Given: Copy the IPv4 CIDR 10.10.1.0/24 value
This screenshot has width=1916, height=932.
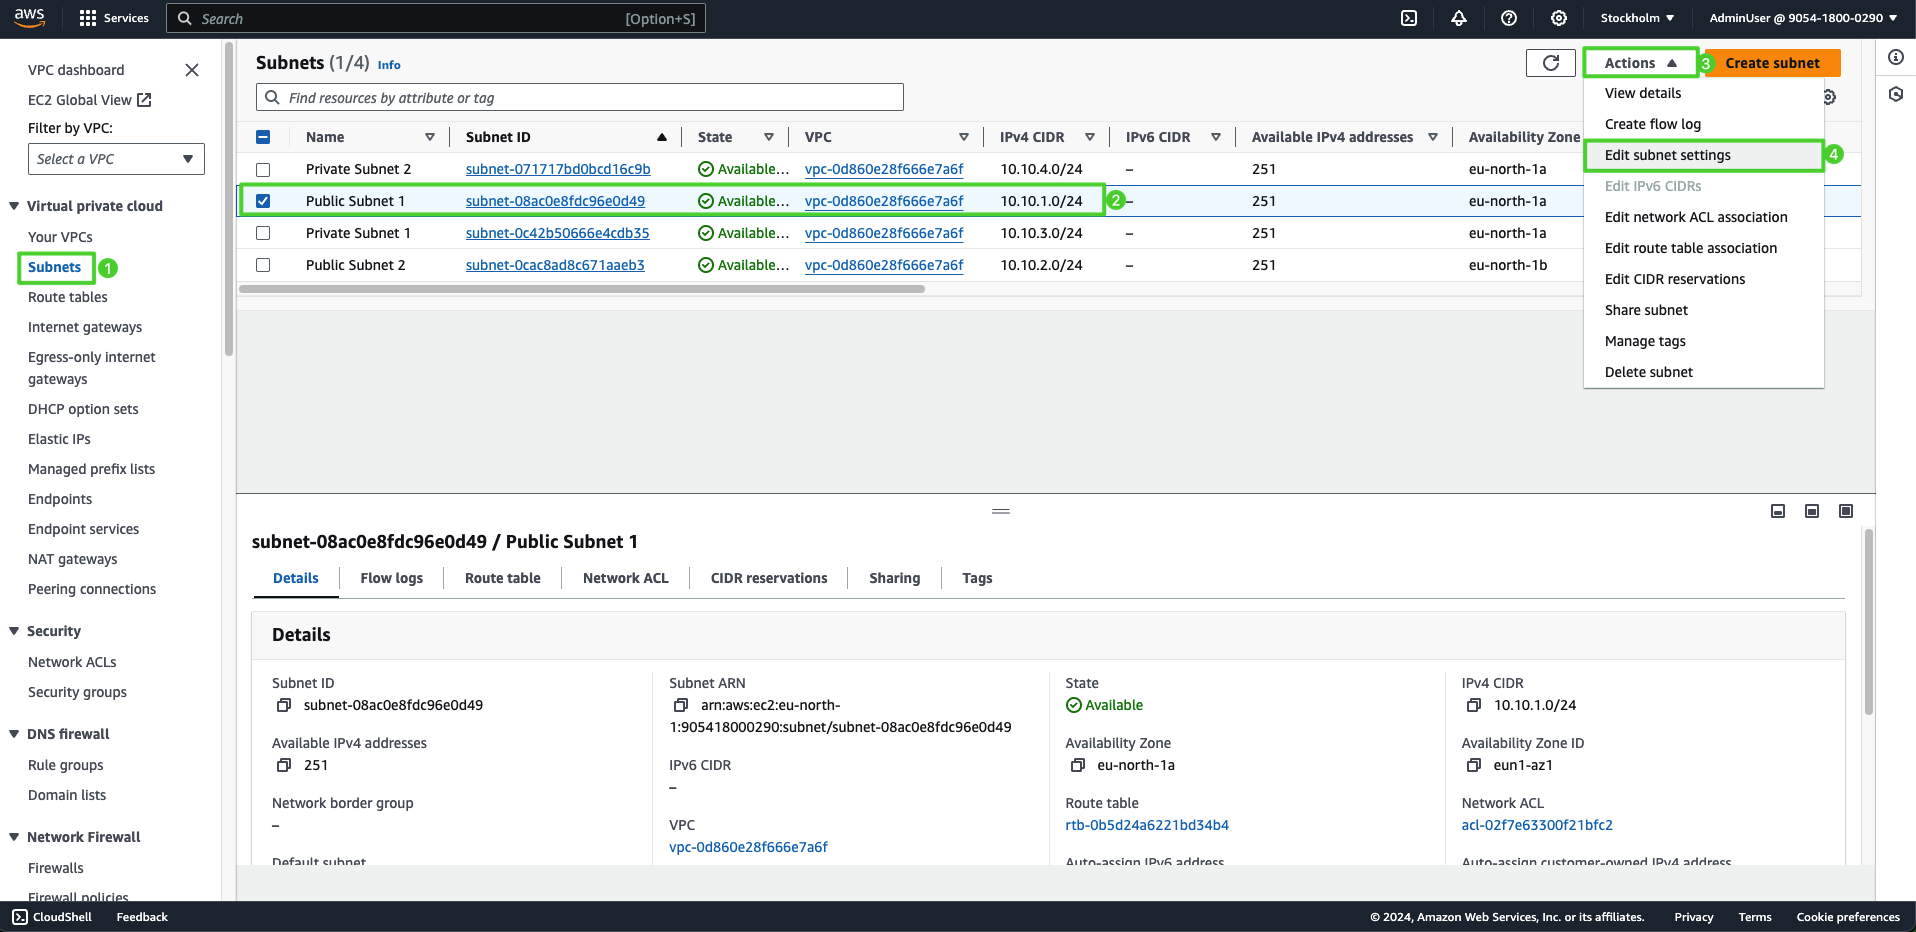Looking at the screenshot, I should point(1474,705).
